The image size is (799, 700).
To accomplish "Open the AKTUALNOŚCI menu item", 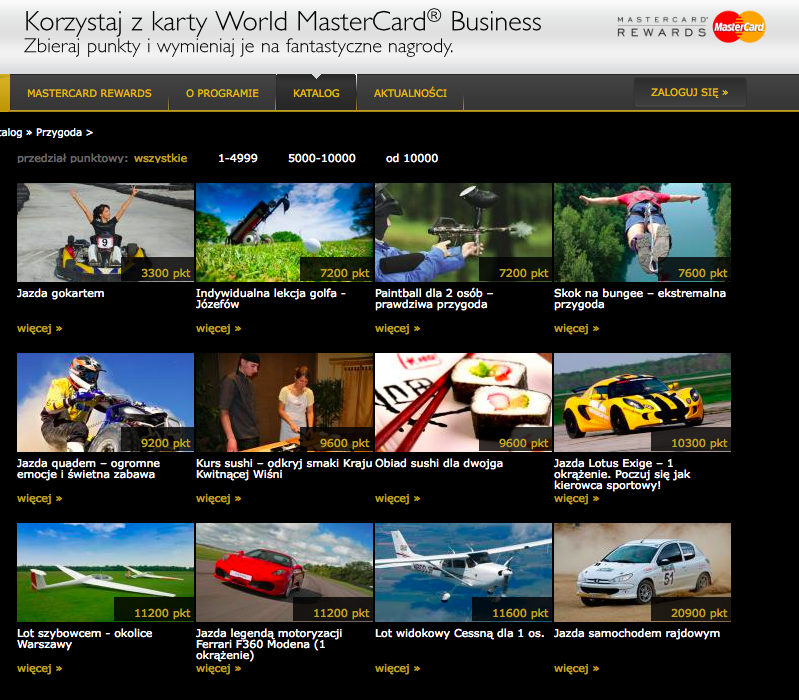I will [410, 93].
